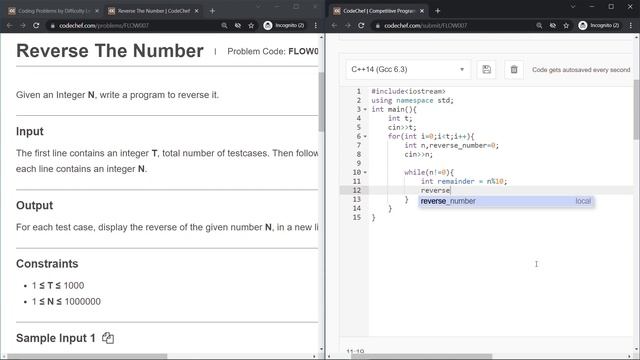Bookmark the page with left window star icon
Image resolution: width=640 pixels, height=360 pixels.
(251, 25)
